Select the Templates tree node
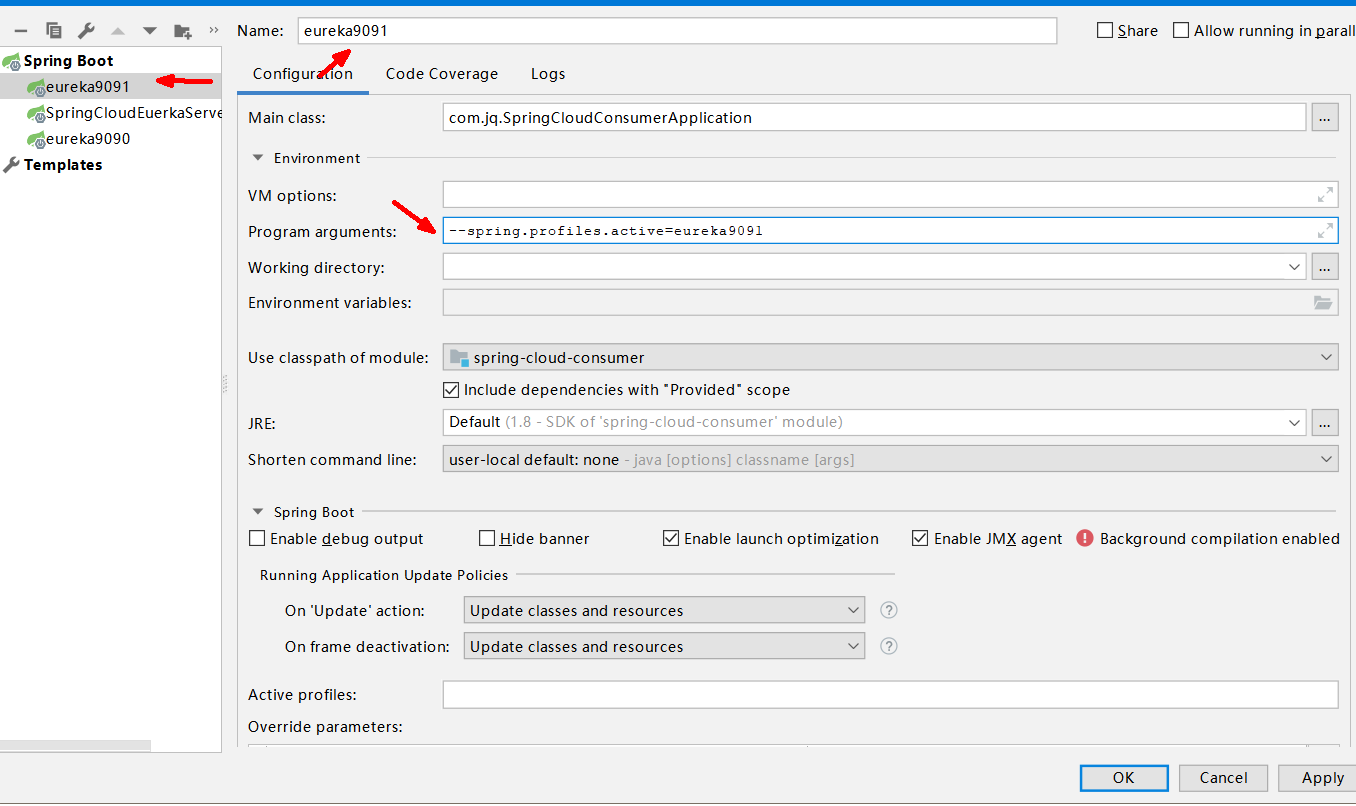 click(x=62, y=165)
